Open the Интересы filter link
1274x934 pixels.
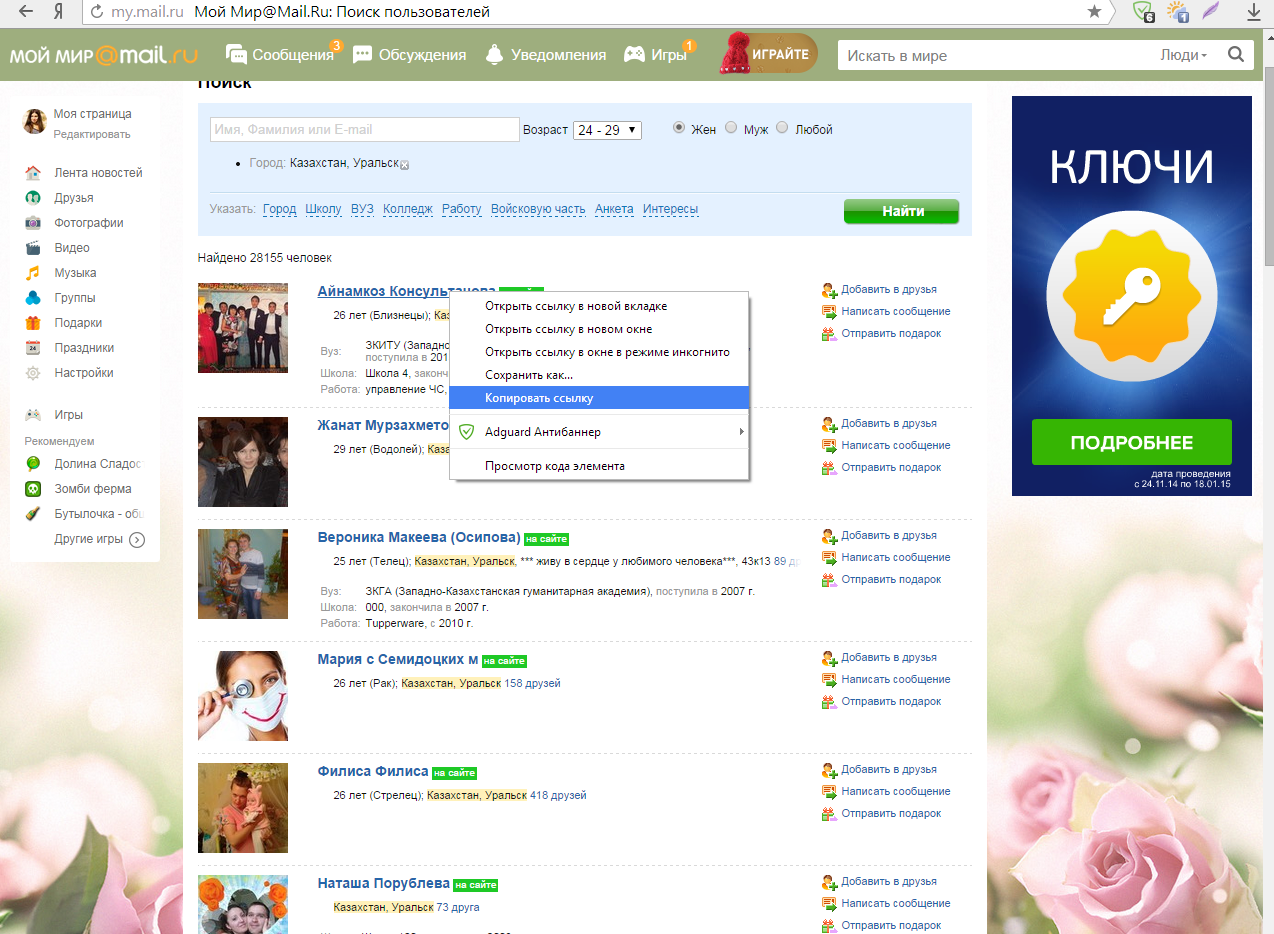tap(671, 209)
